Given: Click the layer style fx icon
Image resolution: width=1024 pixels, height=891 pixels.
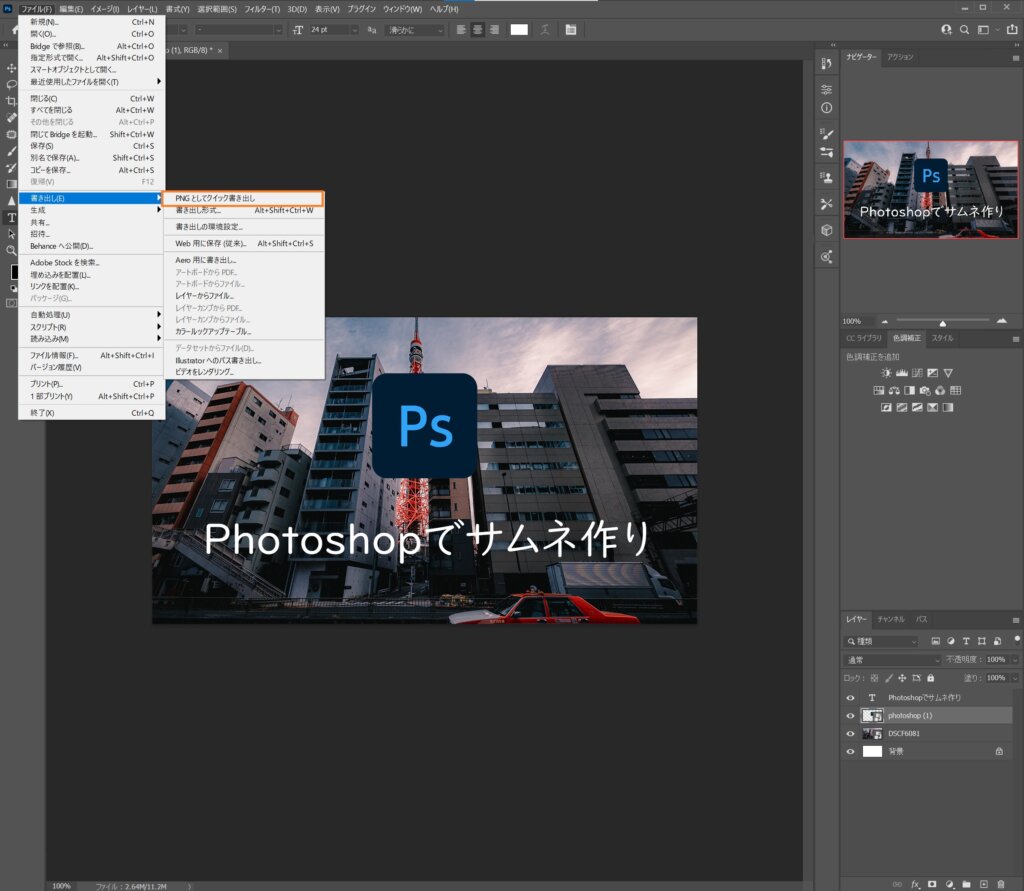Looking at the screenshot, I should click(916, 884).
